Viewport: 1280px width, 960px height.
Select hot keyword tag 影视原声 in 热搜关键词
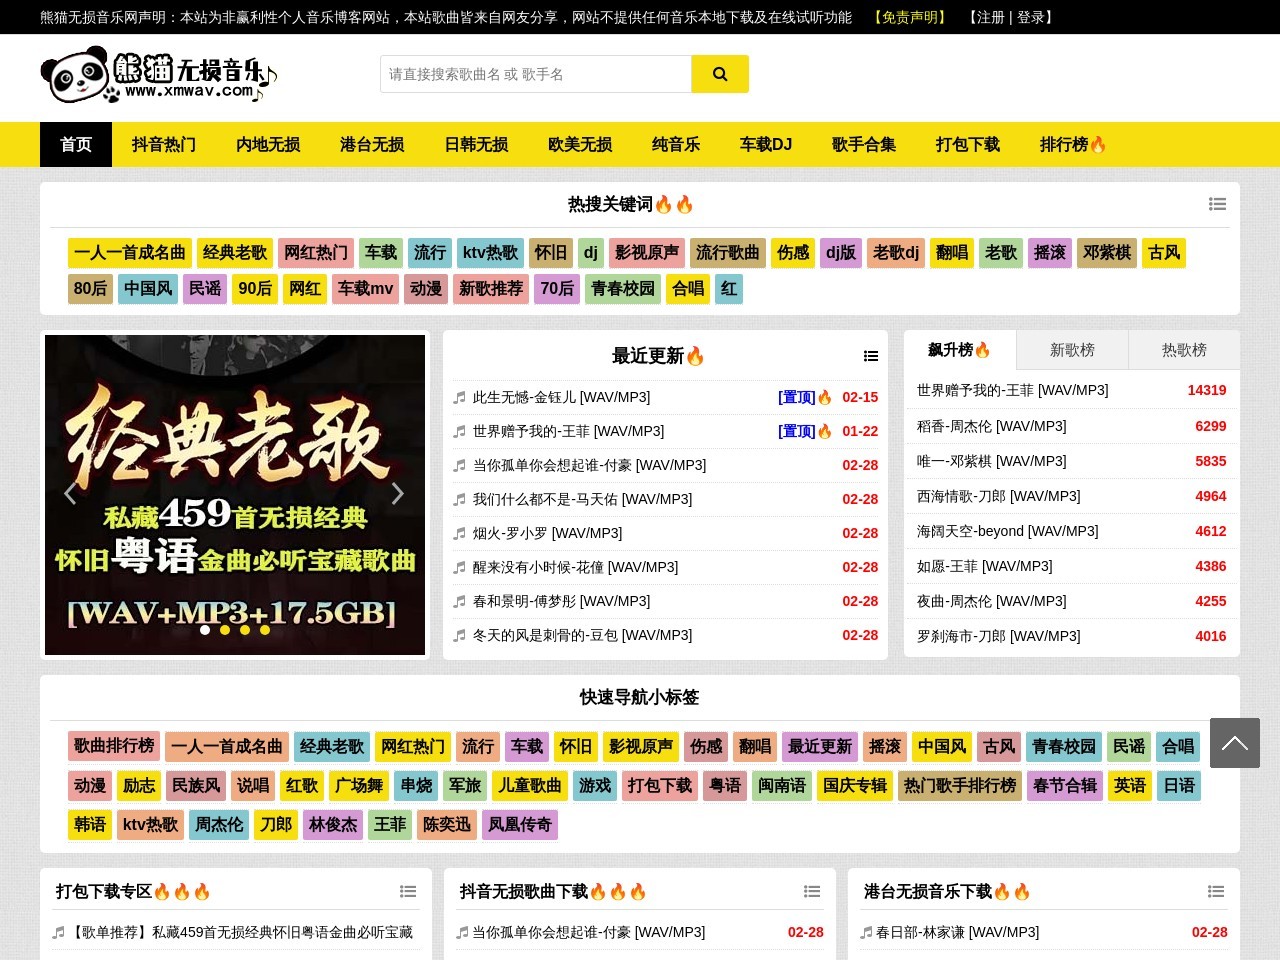click(x=647, y=253)
